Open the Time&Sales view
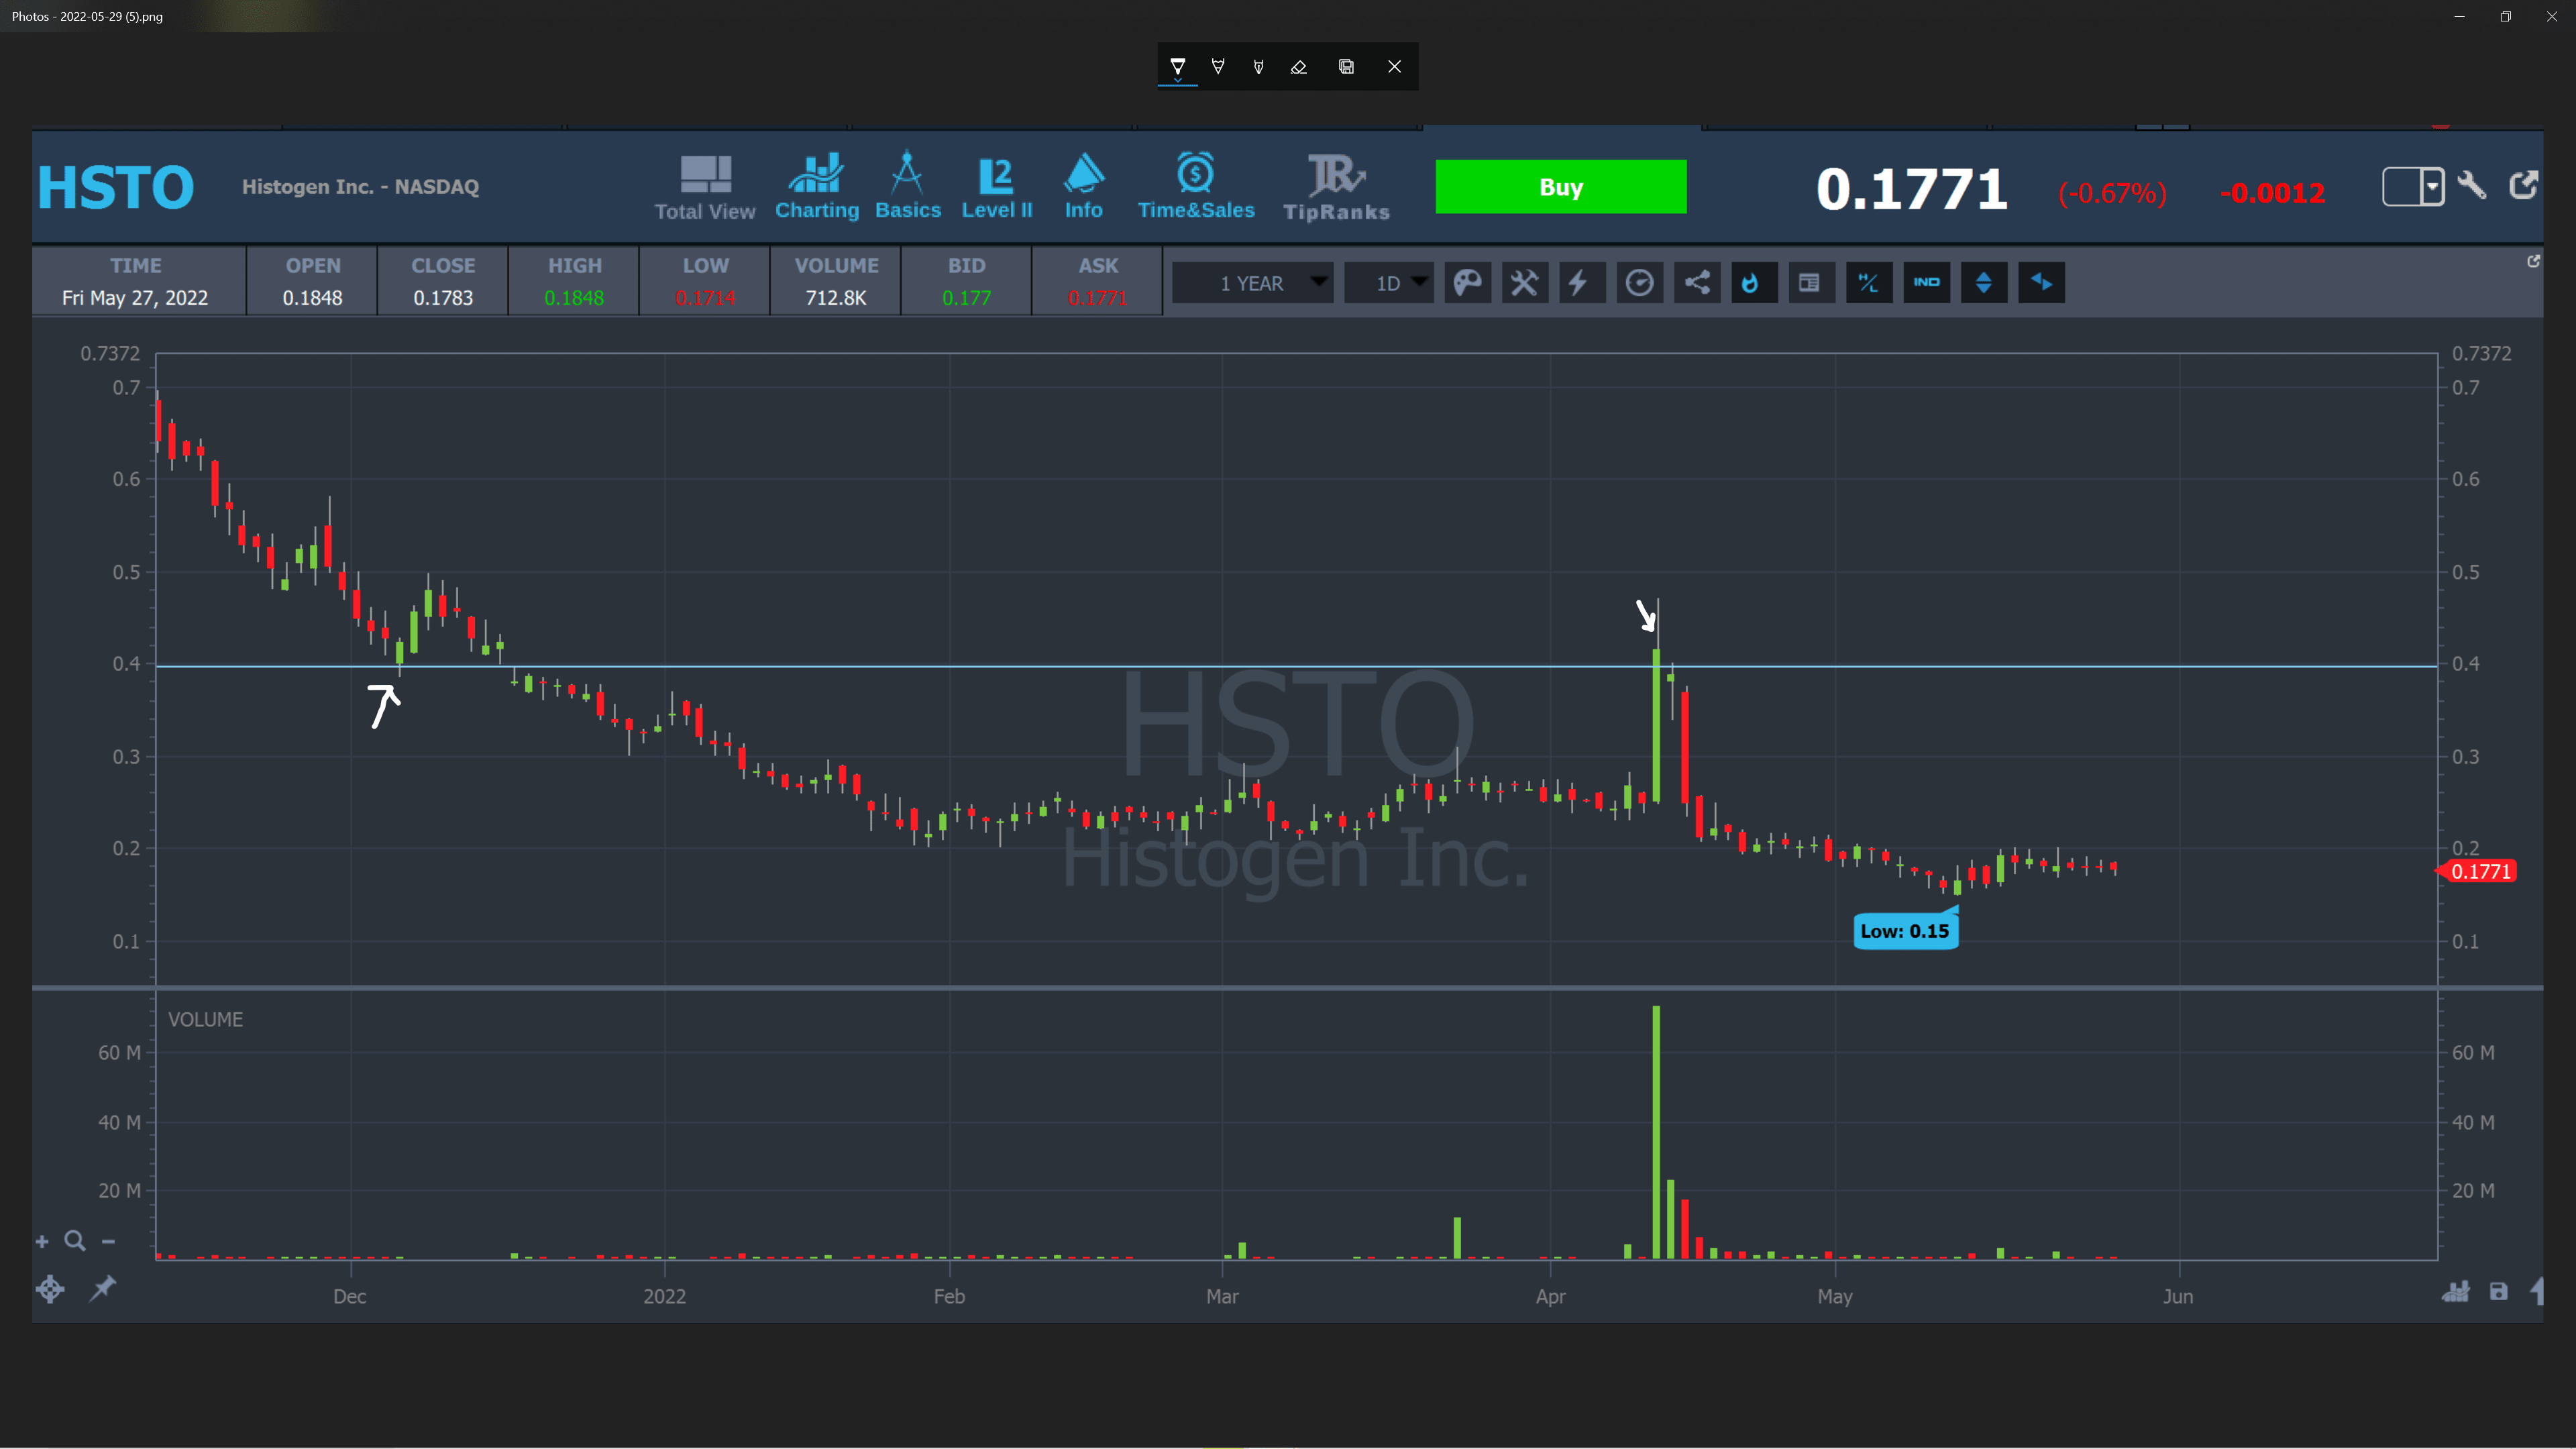Image resolution: width=2576 pixels, height=1449 pixels. [x=1195, y=187]
